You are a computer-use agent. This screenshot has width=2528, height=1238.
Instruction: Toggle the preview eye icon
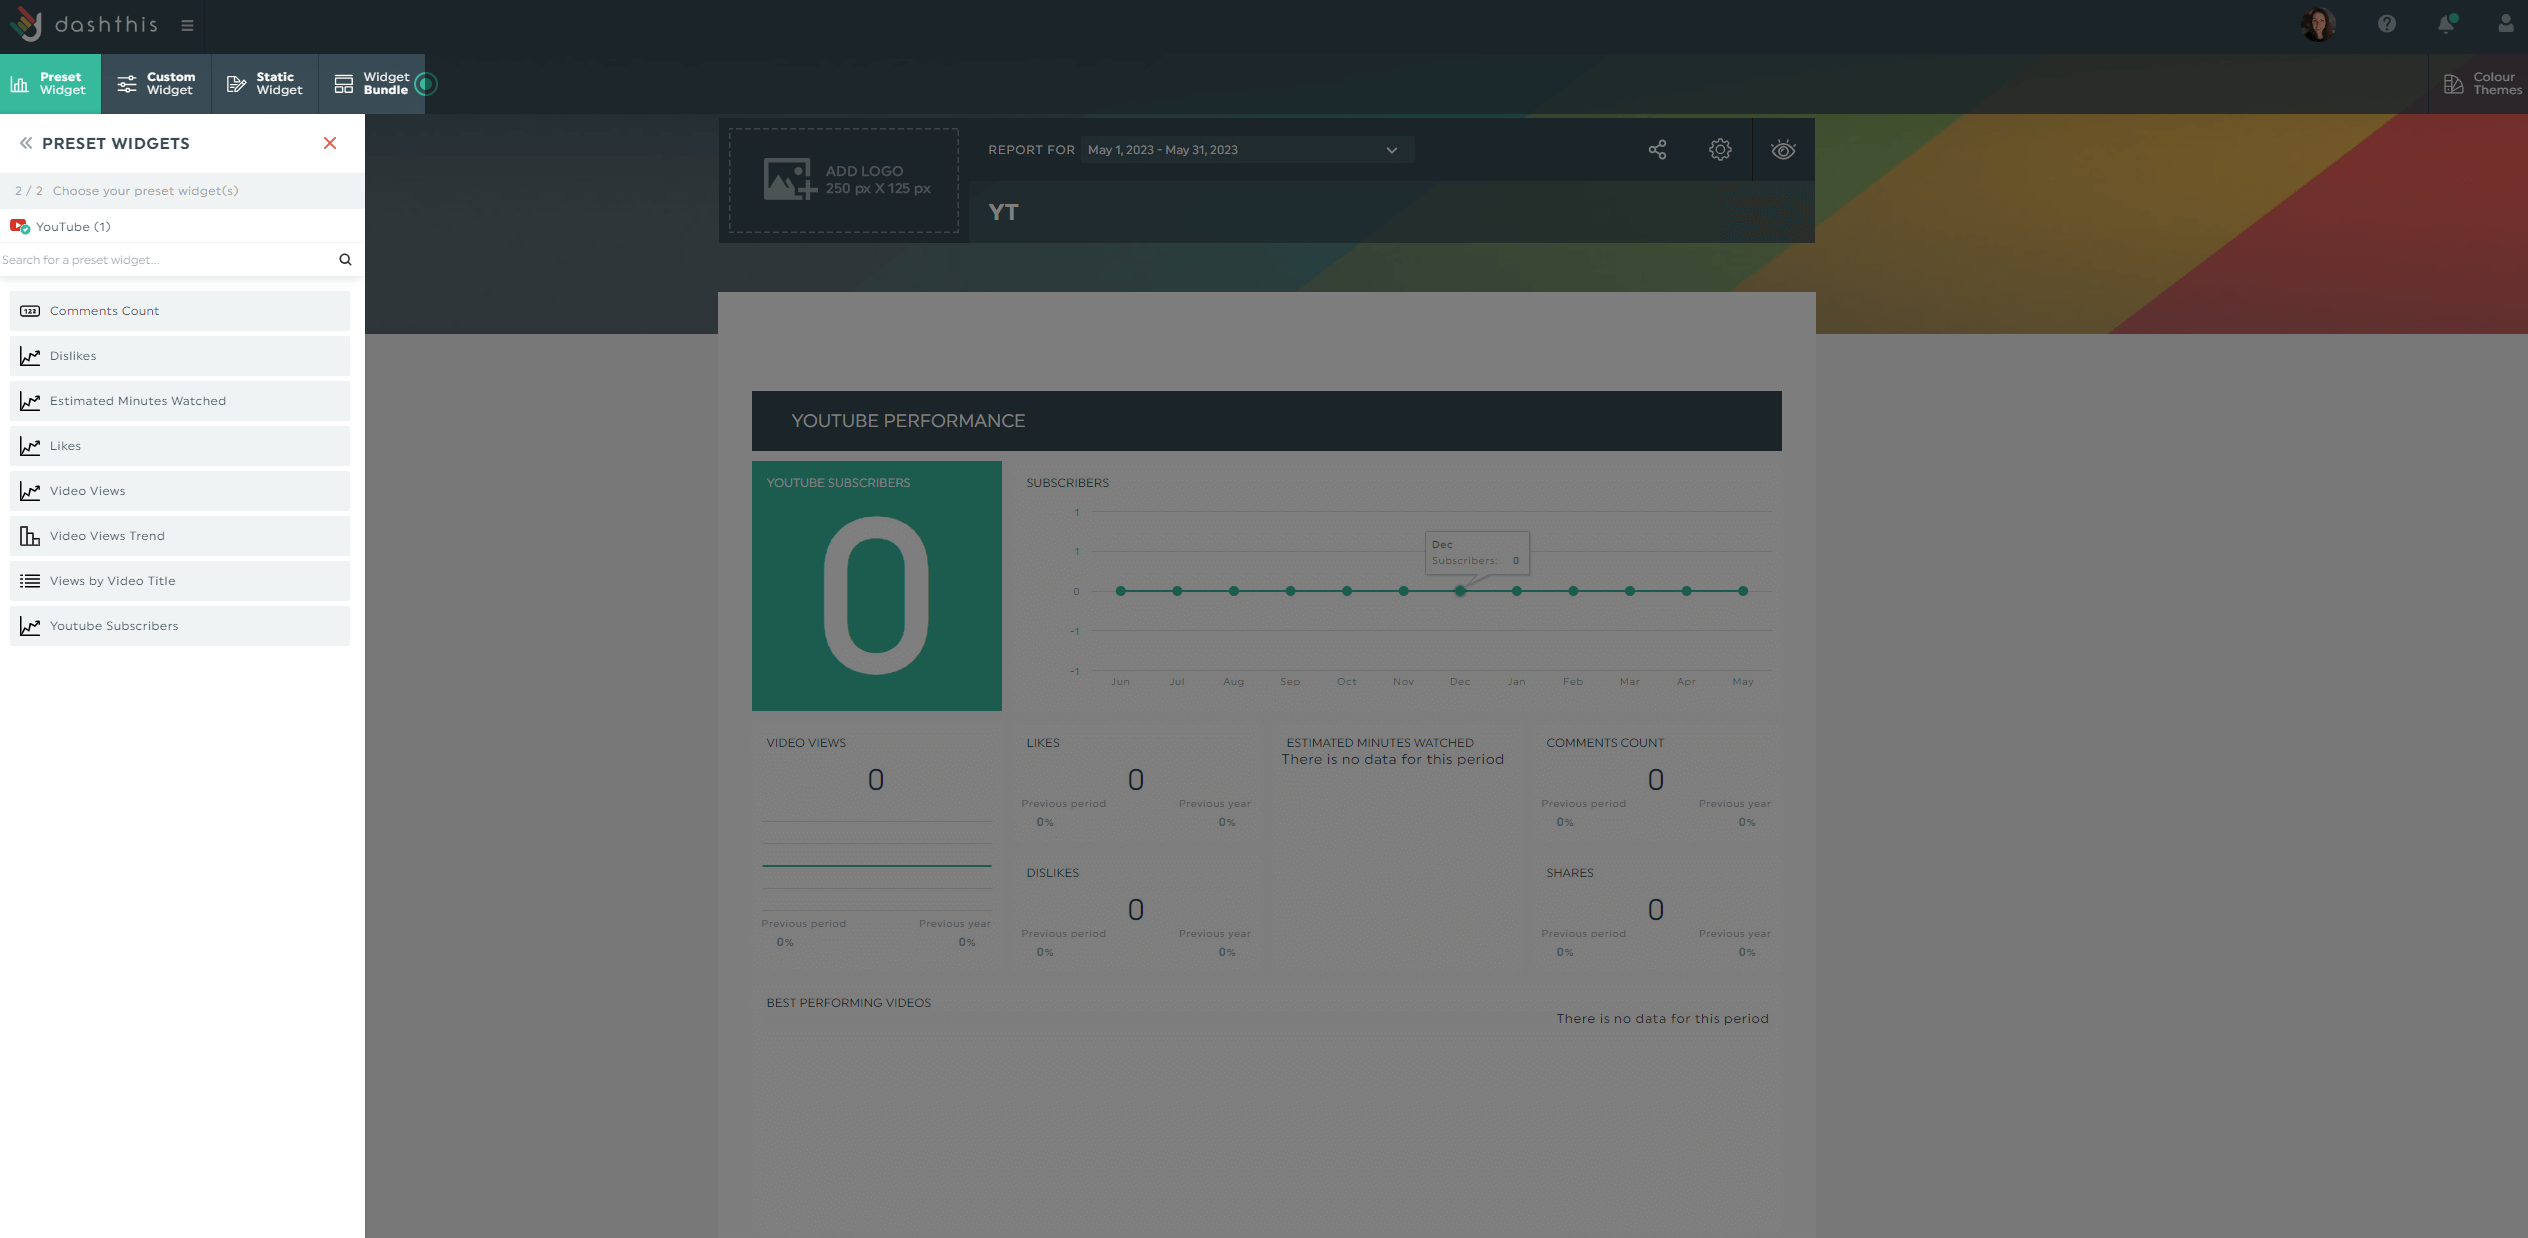pyautogui.click(x=1783, y=150)
